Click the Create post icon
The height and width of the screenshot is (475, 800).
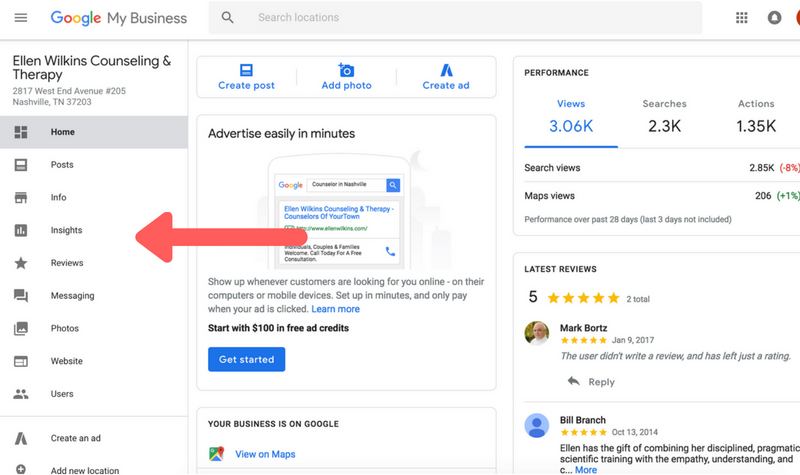(x=246, y=70)
